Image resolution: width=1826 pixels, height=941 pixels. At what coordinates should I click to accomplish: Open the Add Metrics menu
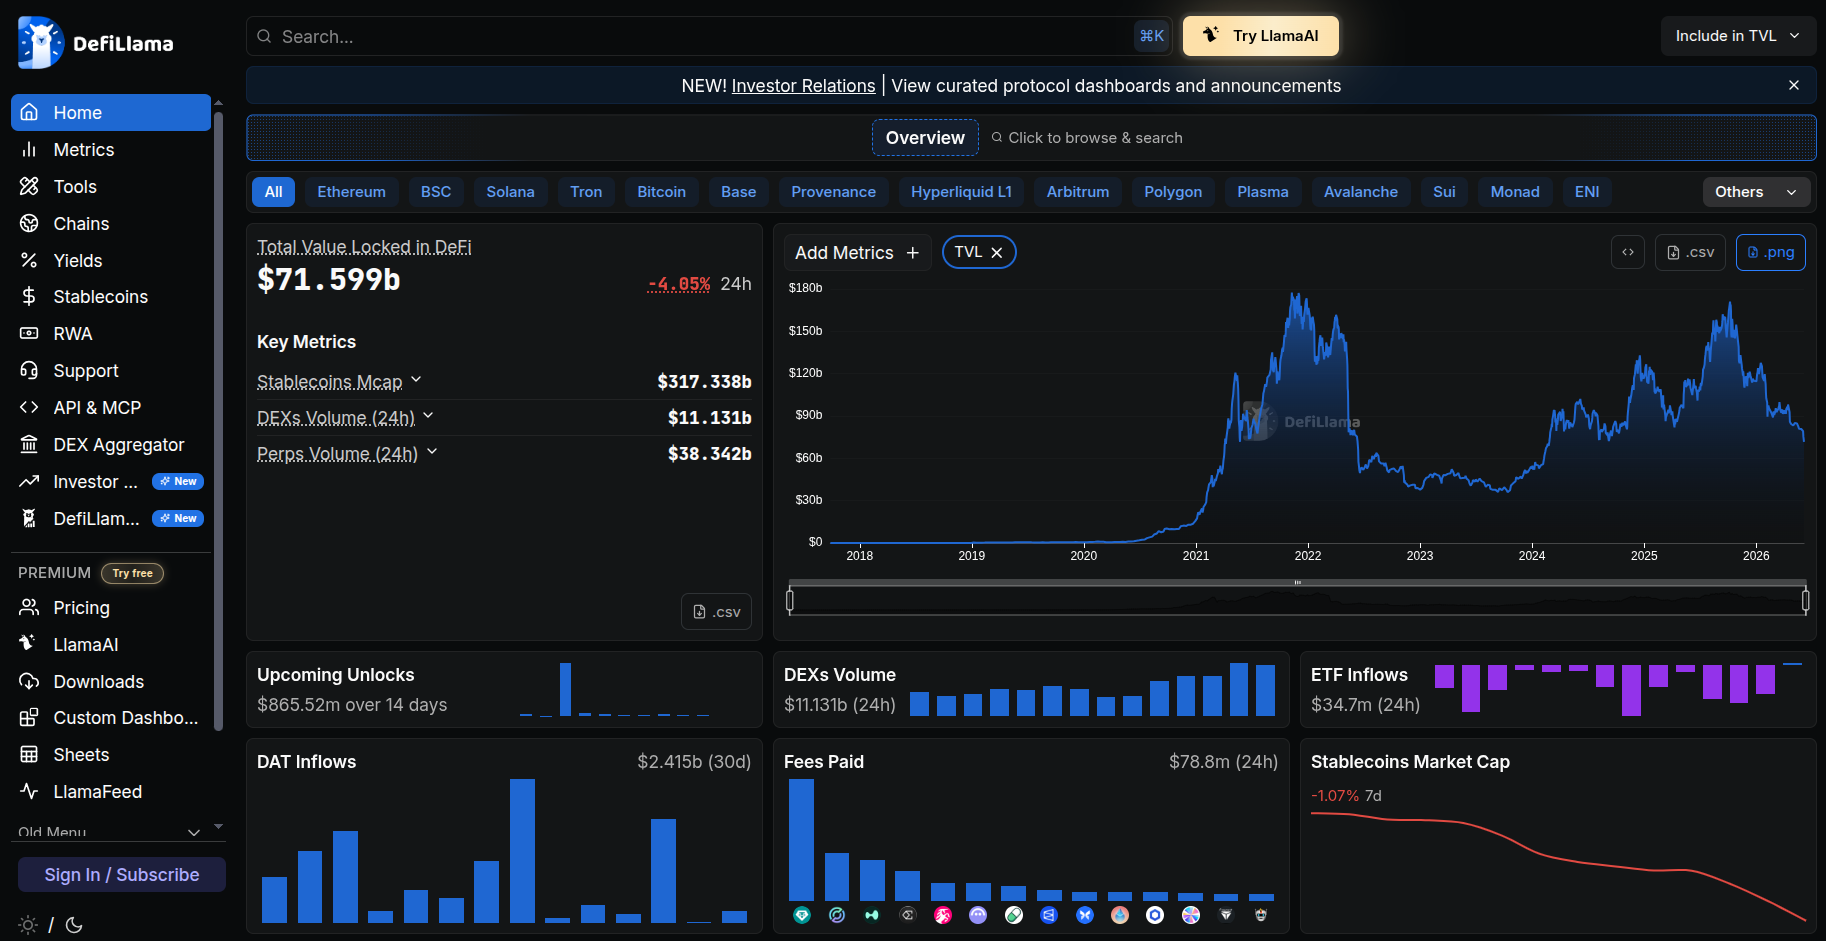point(857,253)
